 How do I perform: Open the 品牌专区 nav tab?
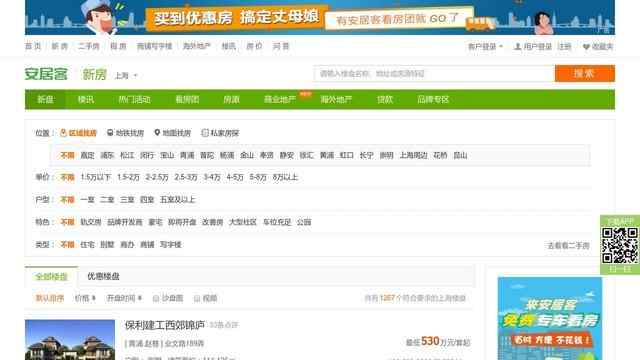point(433,99)
